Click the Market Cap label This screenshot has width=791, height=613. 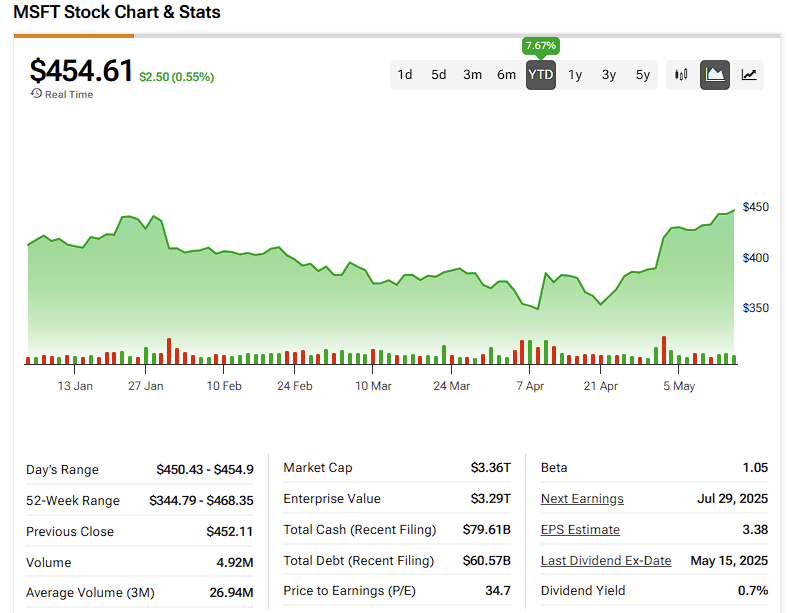click(318, 468)
